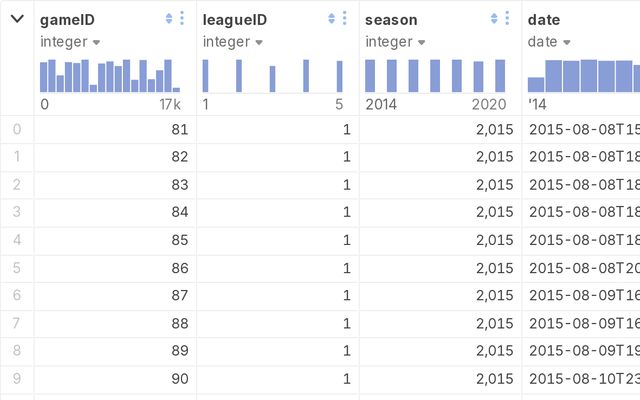
Task: Click the date column header name
Action: [x=544, y=19]
